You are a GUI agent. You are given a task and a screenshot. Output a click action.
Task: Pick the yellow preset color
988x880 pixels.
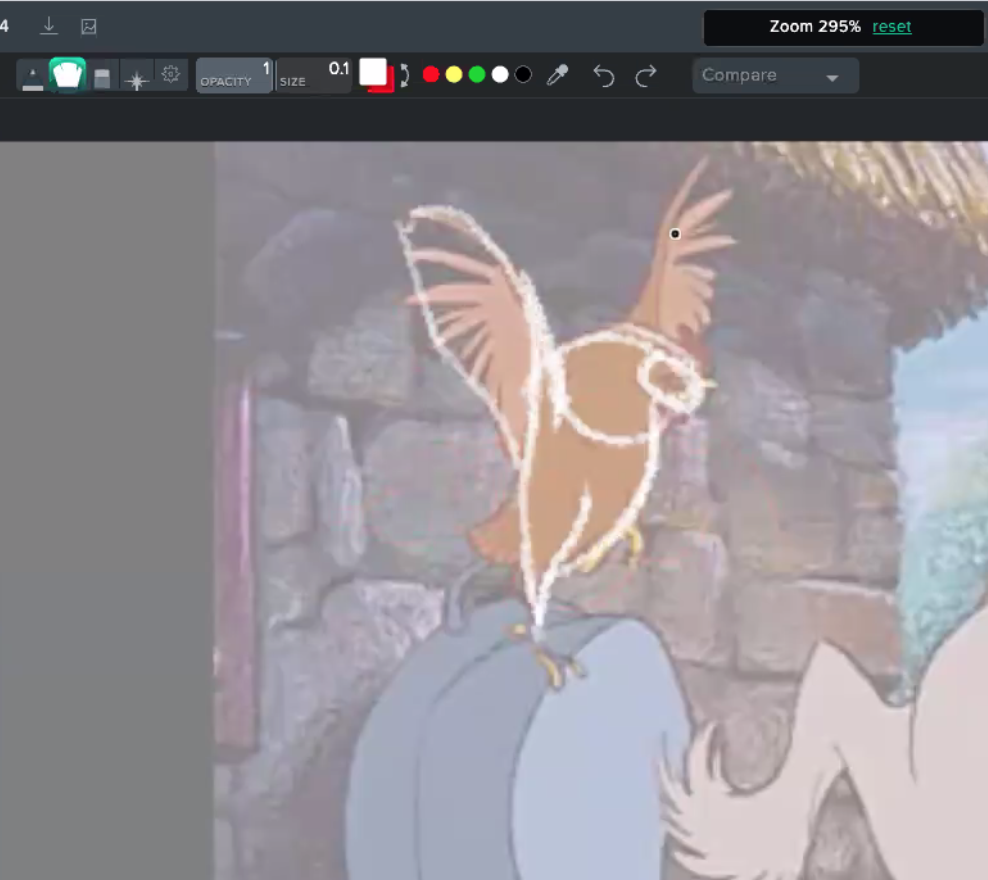point(454,75)
